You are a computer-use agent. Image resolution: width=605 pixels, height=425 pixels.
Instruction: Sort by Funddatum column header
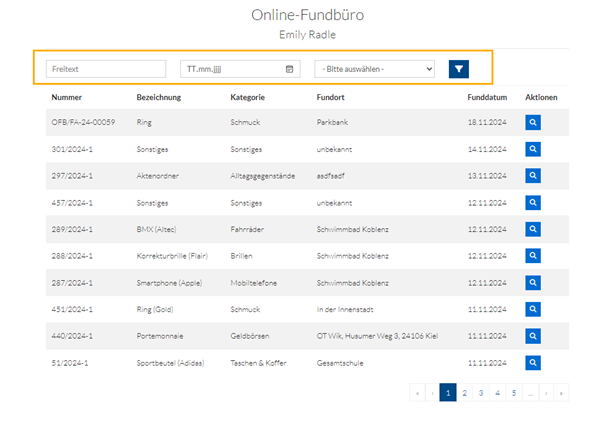[x=487, y=97]
